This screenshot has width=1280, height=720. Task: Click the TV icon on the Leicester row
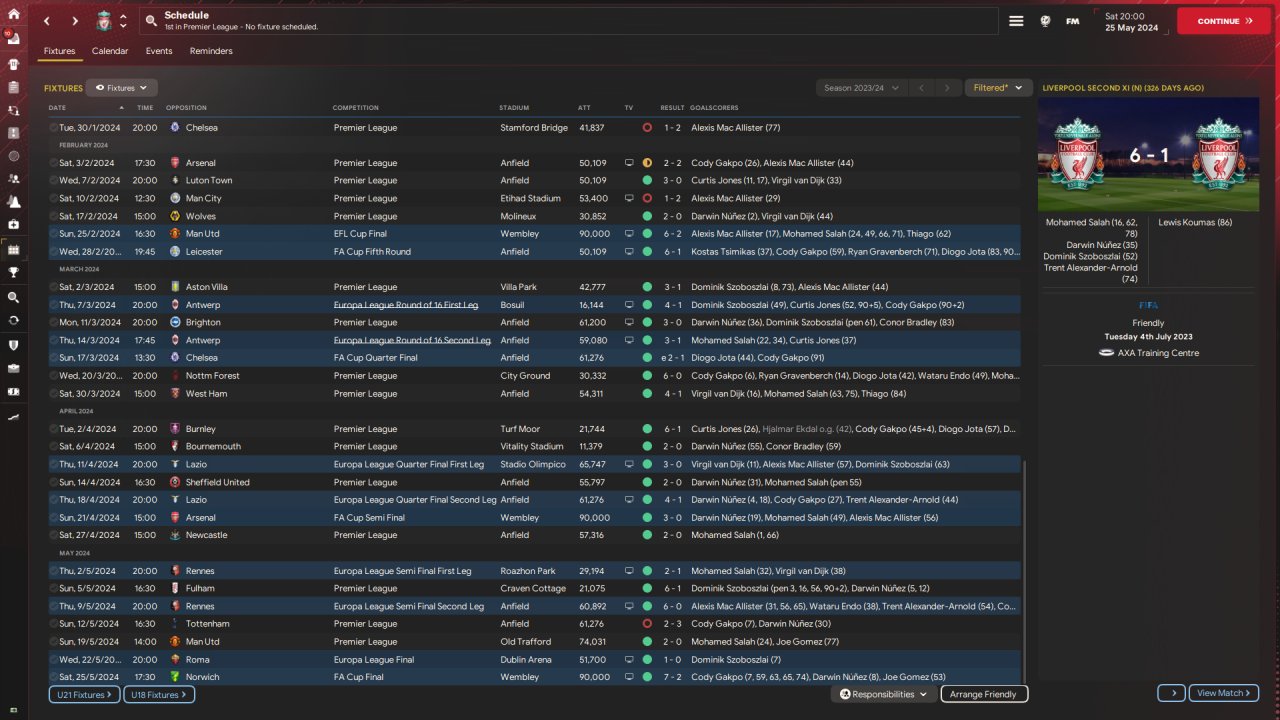629,252
